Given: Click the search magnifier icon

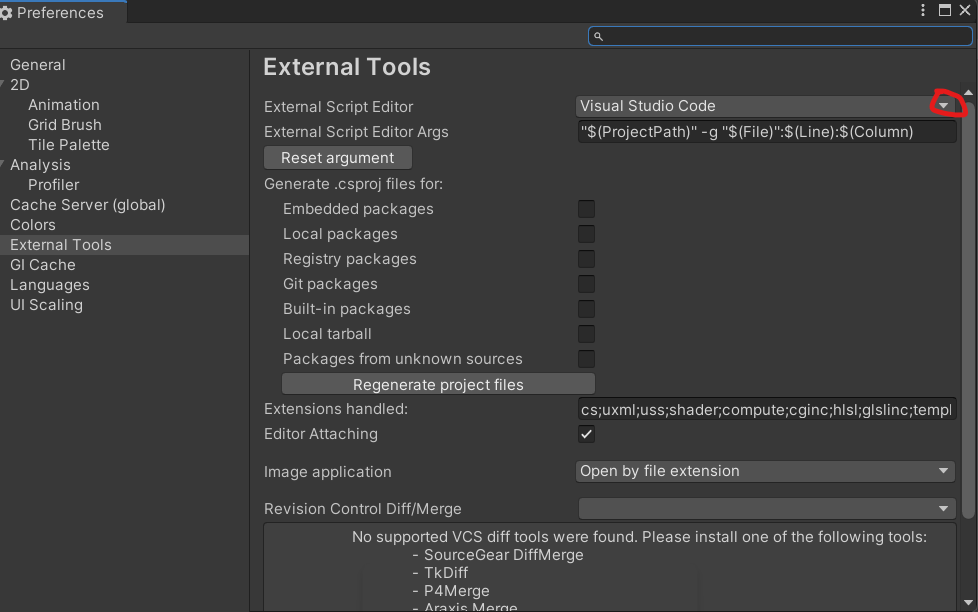Looking at the screenshot, I should pyautogui.click(x=598, y=36).
